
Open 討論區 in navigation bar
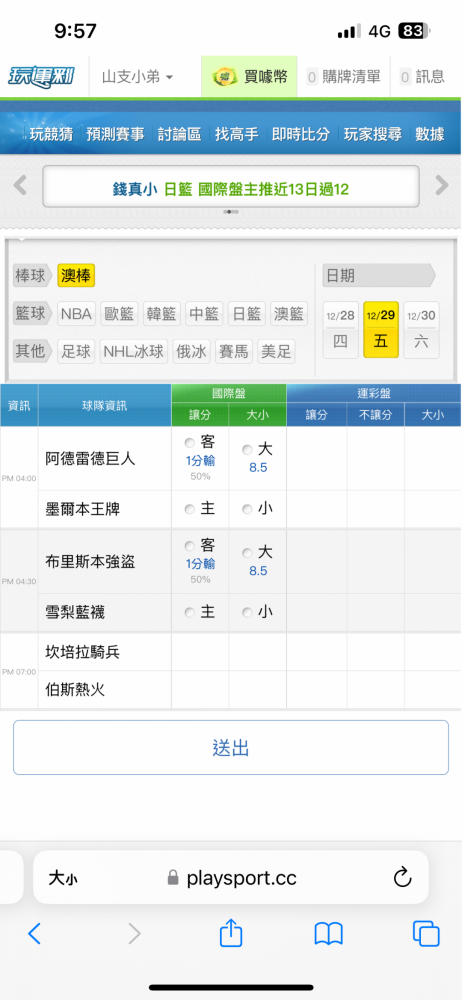[179, 134]
